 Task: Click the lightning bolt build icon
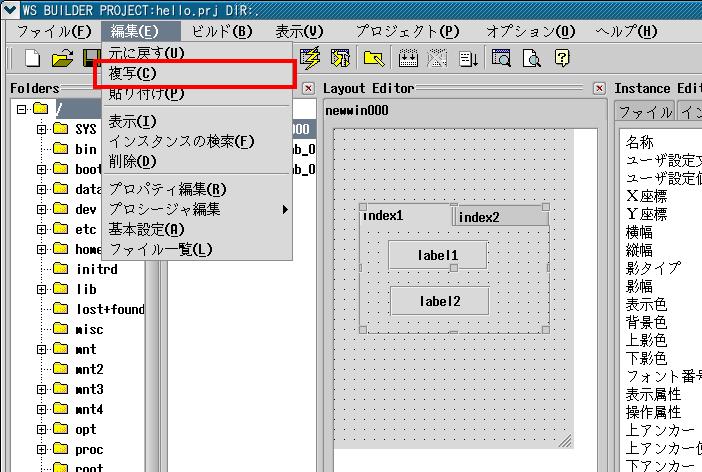coord(310,58)
